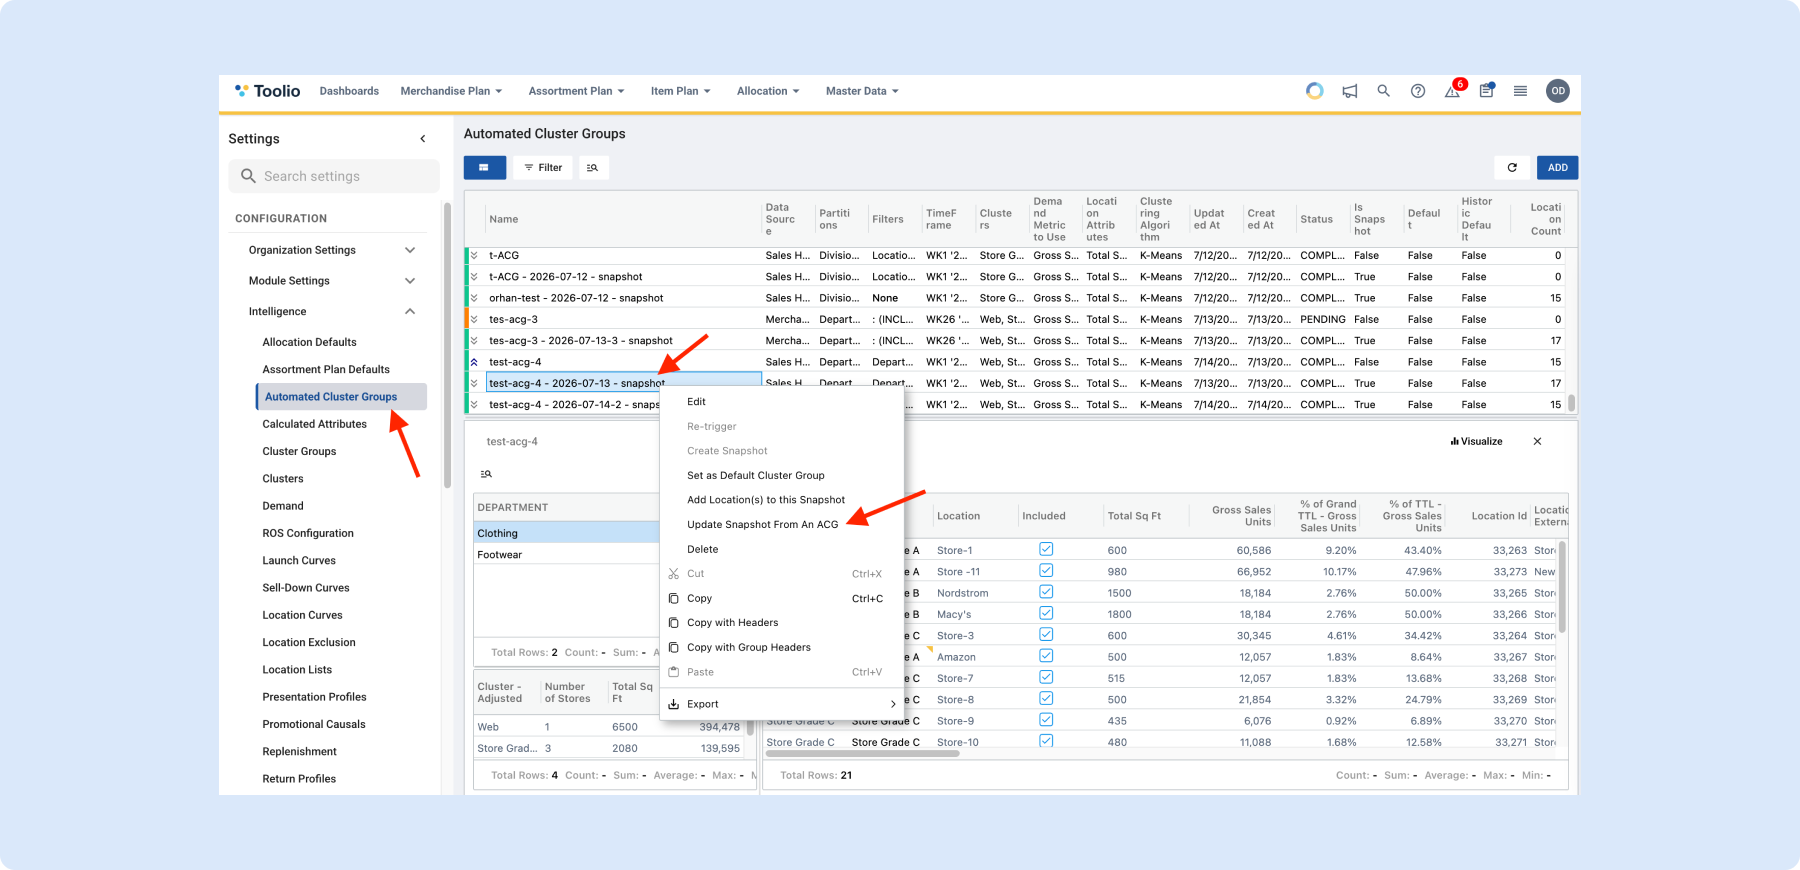Open the Item Plan dropdown
Screen dimensions: 1800x870
(x=680, y=91)
